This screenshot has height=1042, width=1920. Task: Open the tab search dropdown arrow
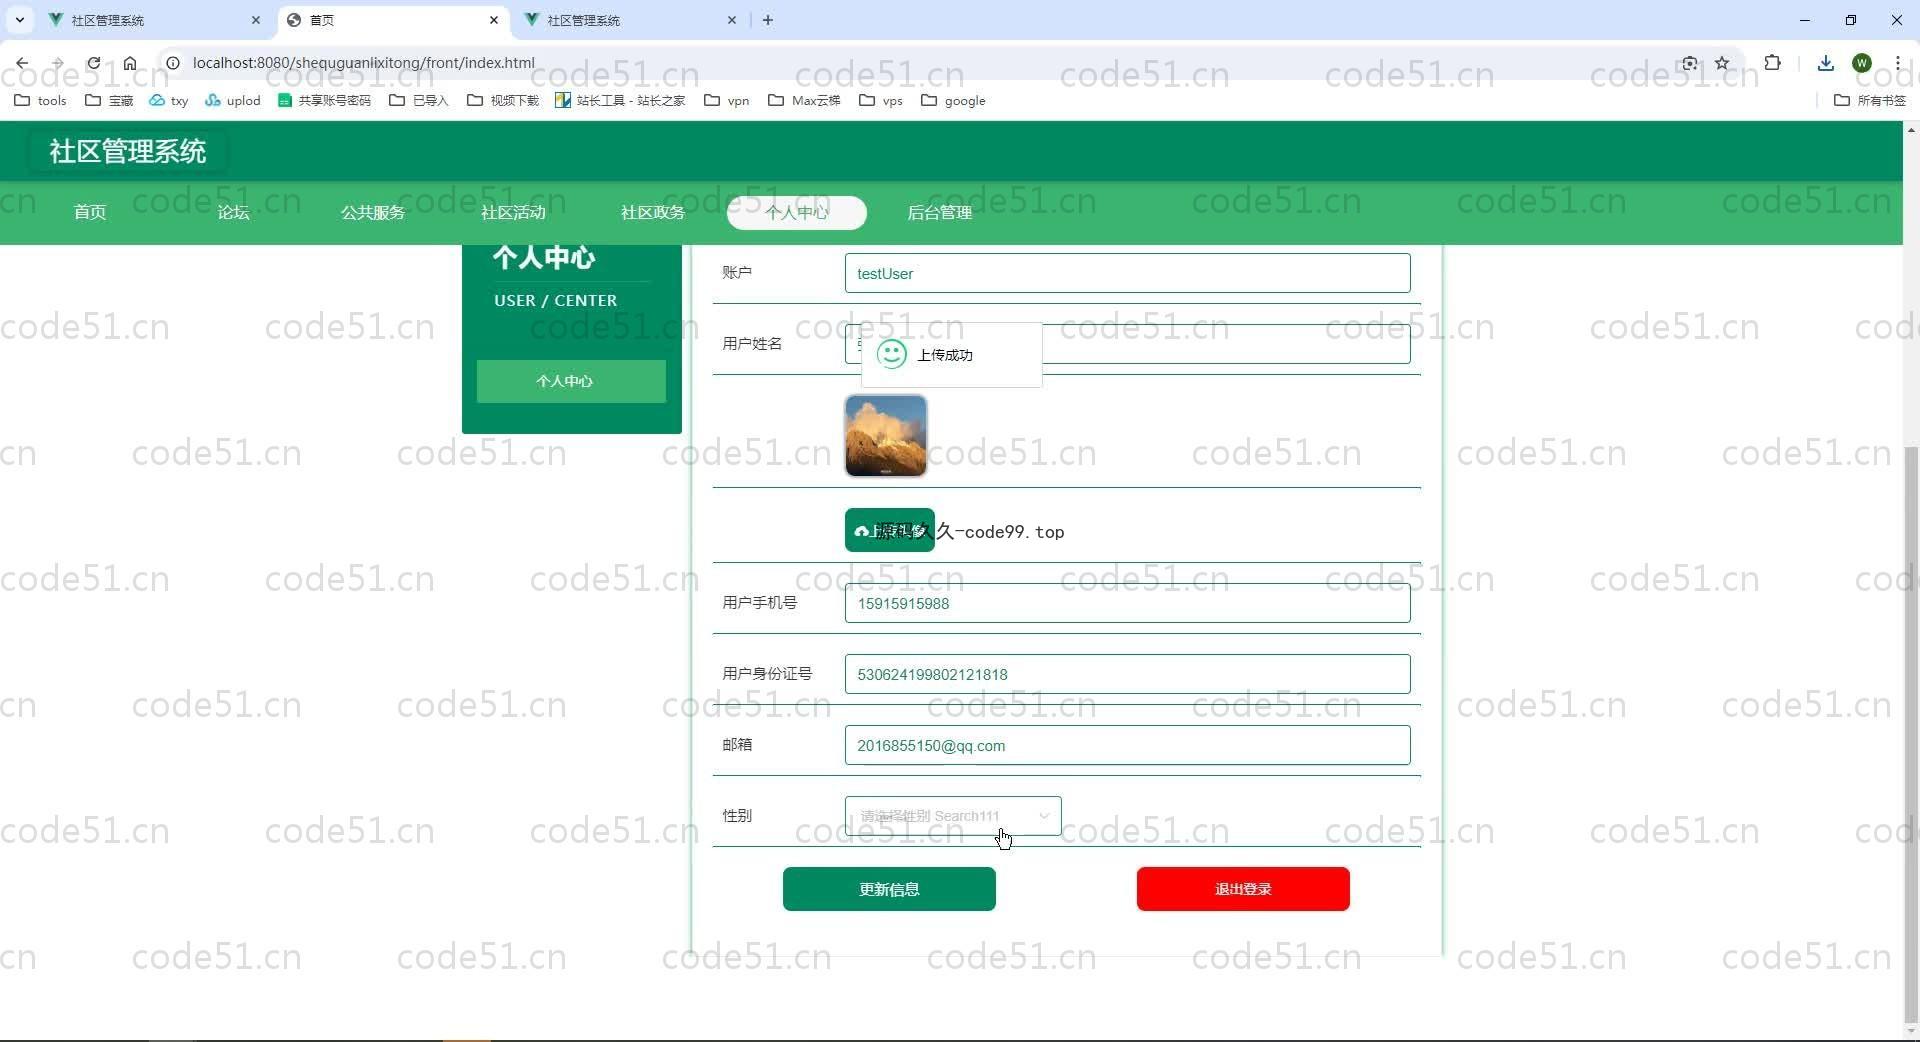pyautogui.click(x=19, y=20)
